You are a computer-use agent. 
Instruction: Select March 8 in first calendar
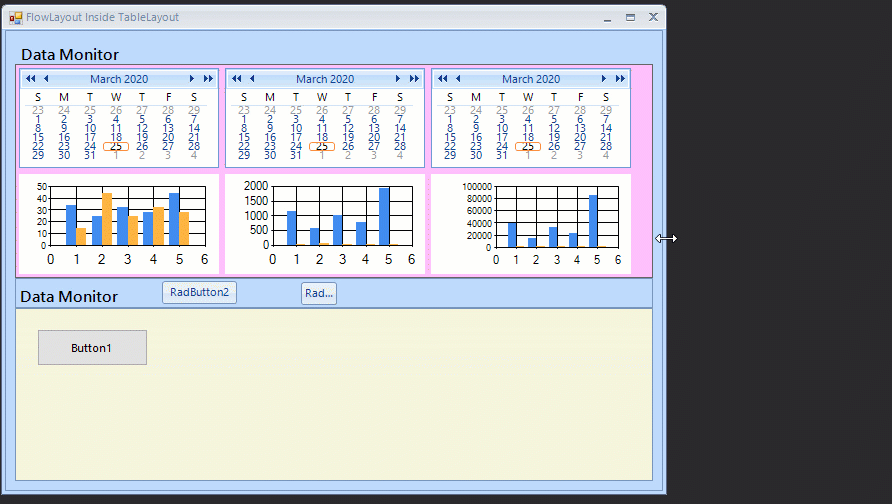pyautogui.click(x=38, y=129)
